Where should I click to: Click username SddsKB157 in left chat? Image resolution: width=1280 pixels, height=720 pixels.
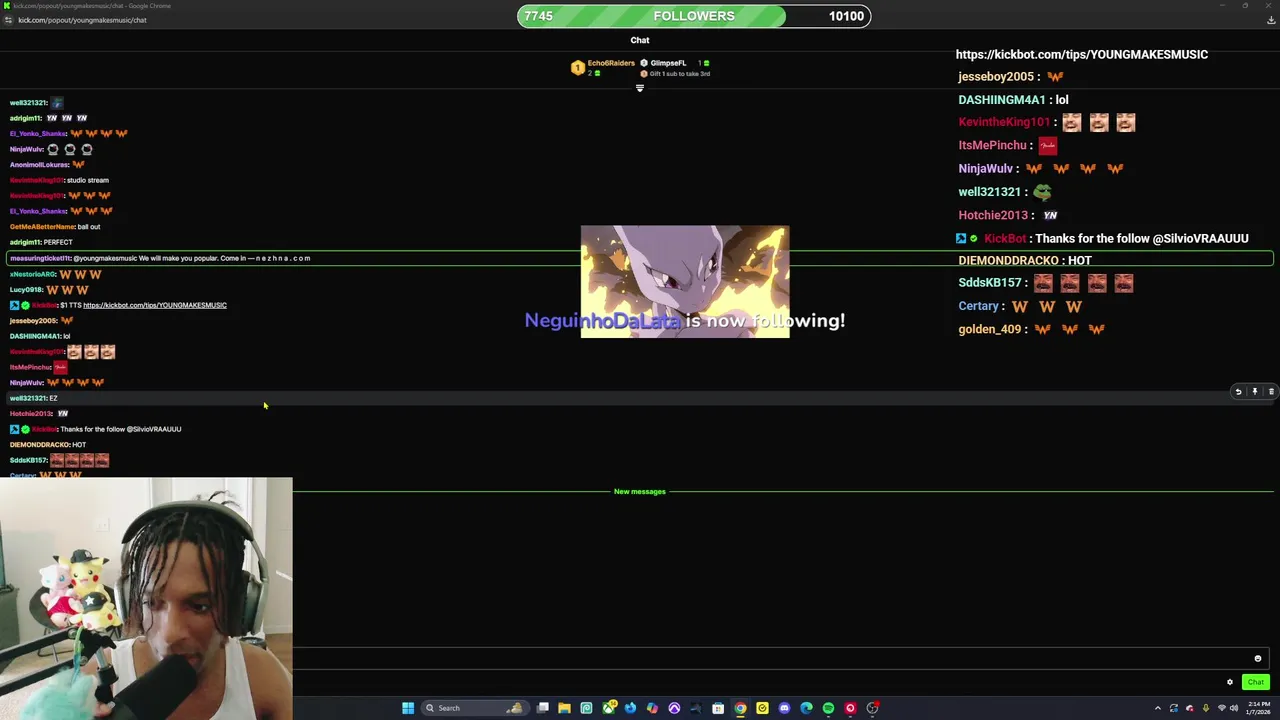click(x=28, y=460)
